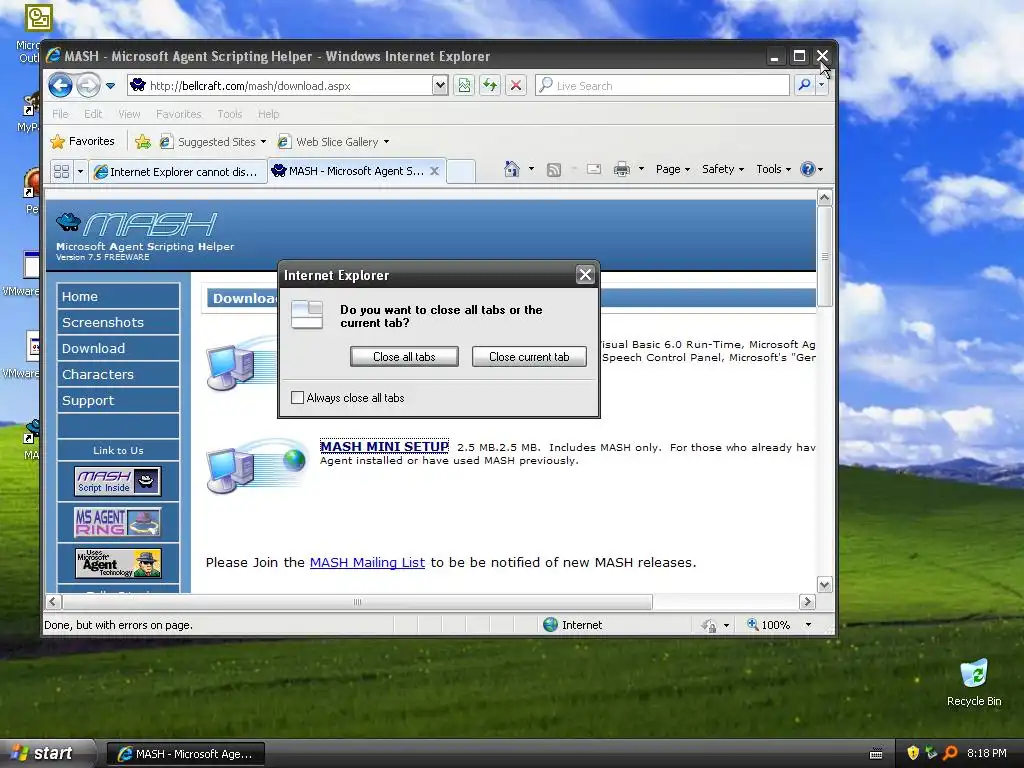The height and width of the screenshot is (768, 1024).
Task: Open Support in MASH sidebar
Action: click(x=118, y=401)
